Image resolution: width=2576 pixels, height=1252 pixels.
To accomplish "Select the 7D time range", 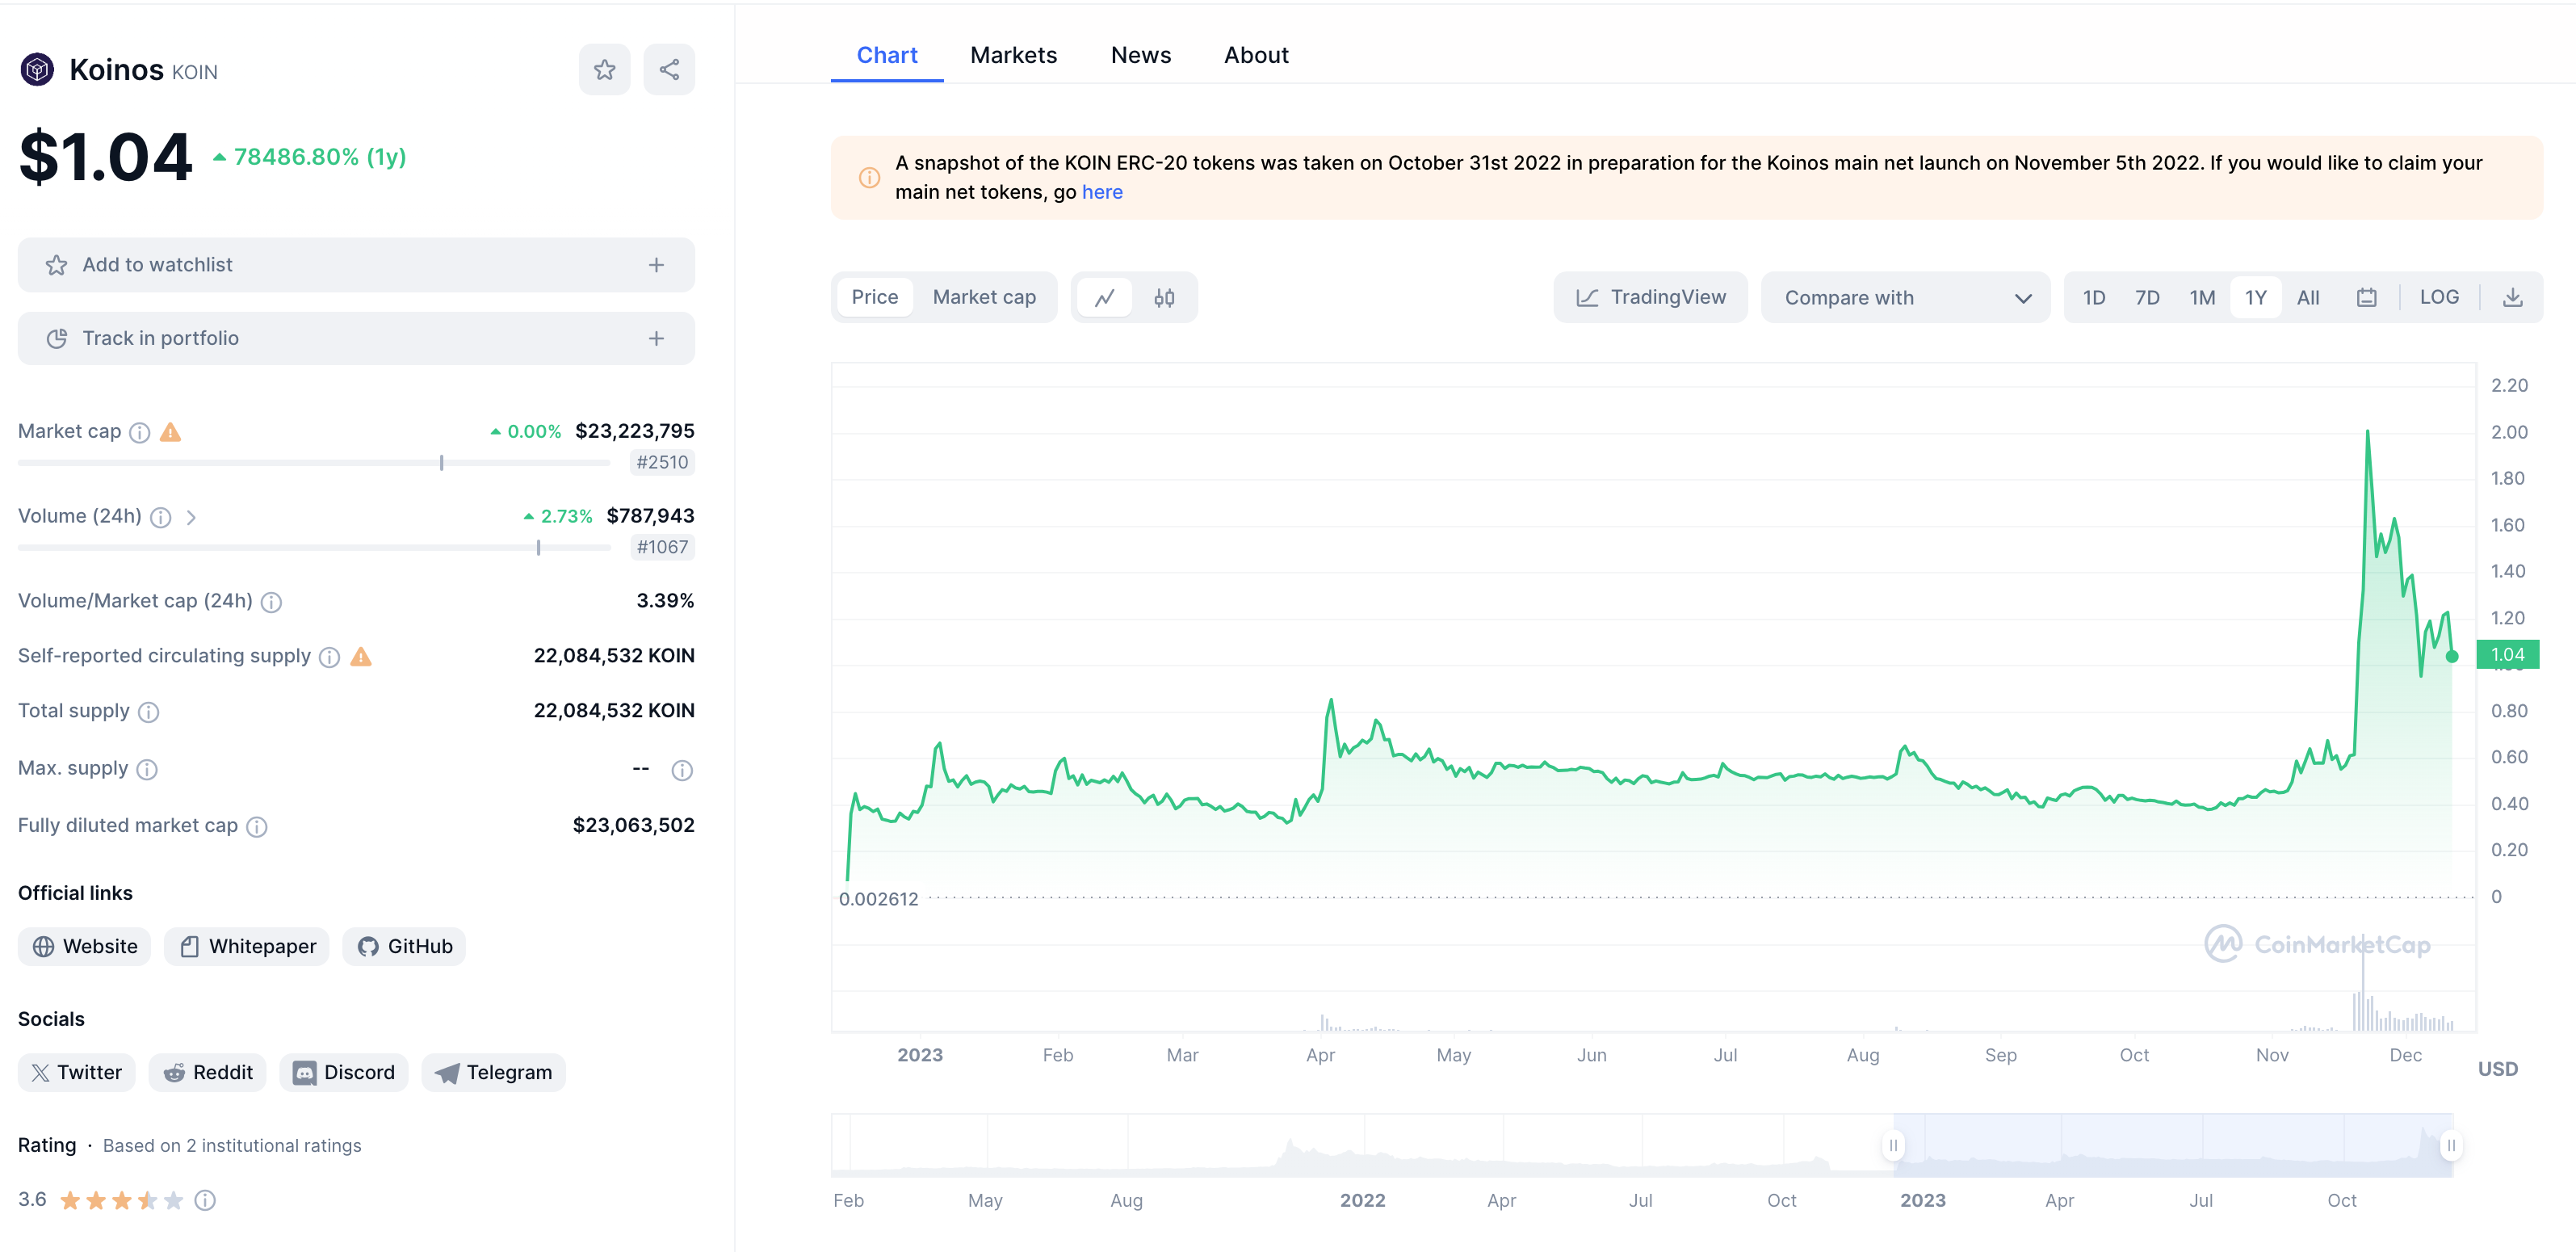I will point(2147,298).
